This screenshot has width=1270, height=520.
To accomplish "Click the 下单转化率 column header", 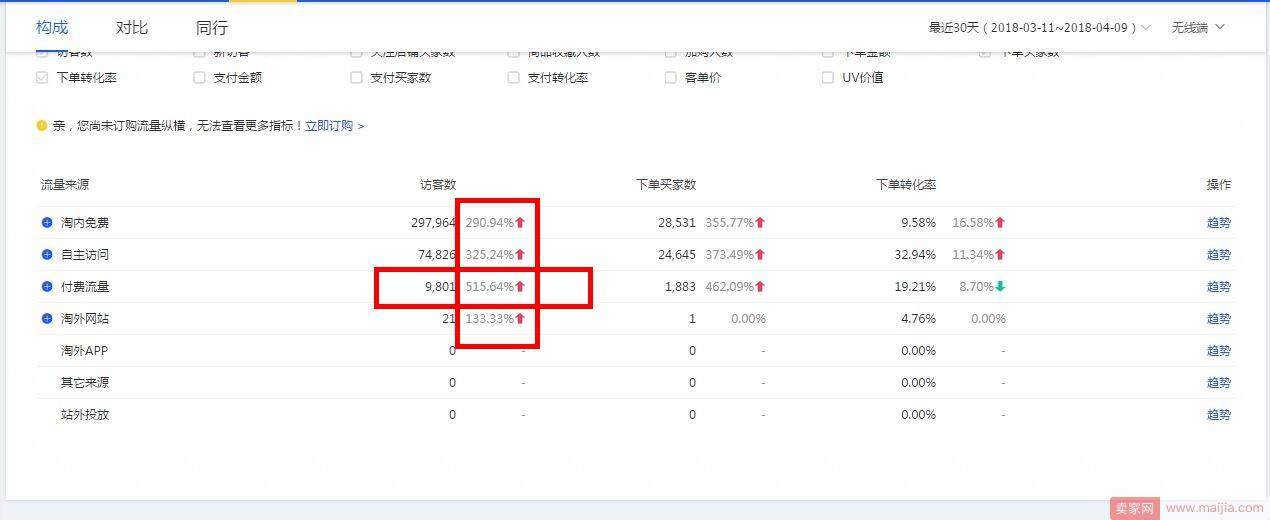I will point(906,185).
